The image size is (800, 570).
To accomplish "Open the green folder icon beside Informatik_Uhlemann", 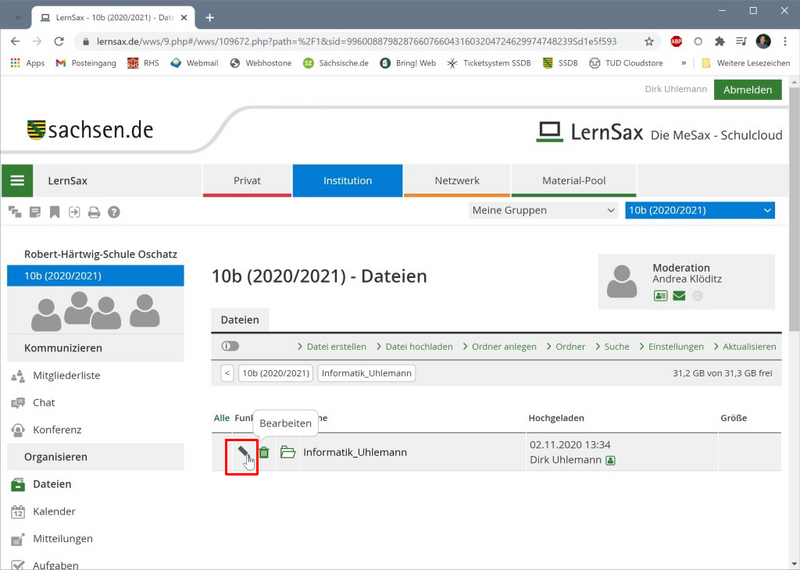I will pos(288,453).
